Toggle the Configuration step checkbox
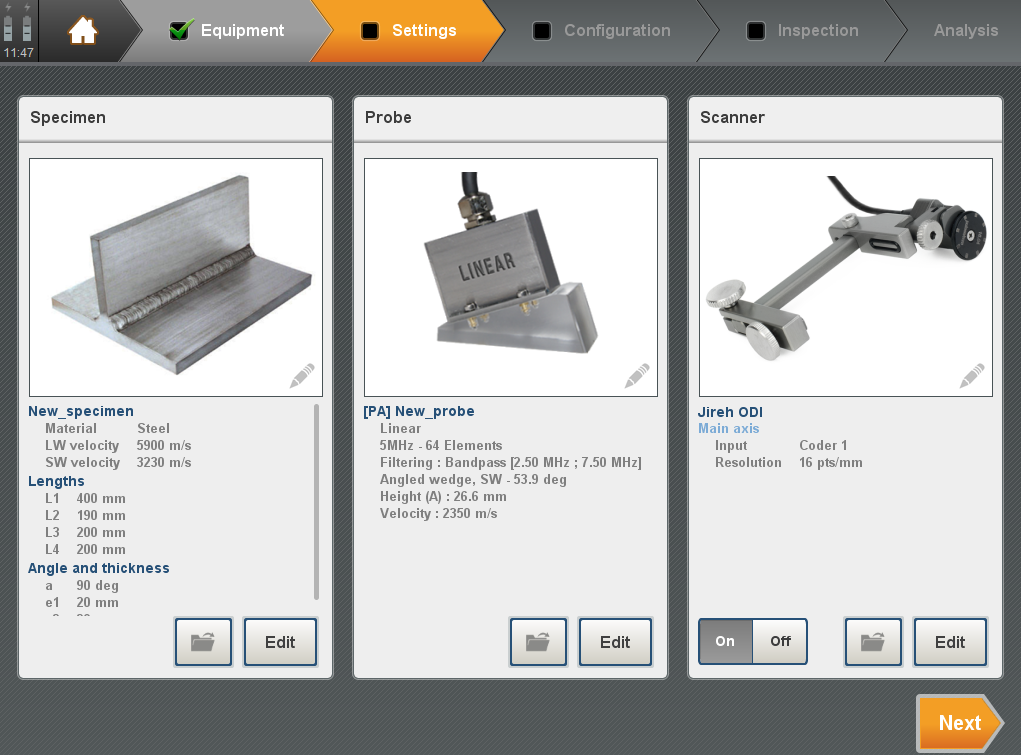Image resolution: width=1021 pixels, height=755 pixels. coord(542,31)
